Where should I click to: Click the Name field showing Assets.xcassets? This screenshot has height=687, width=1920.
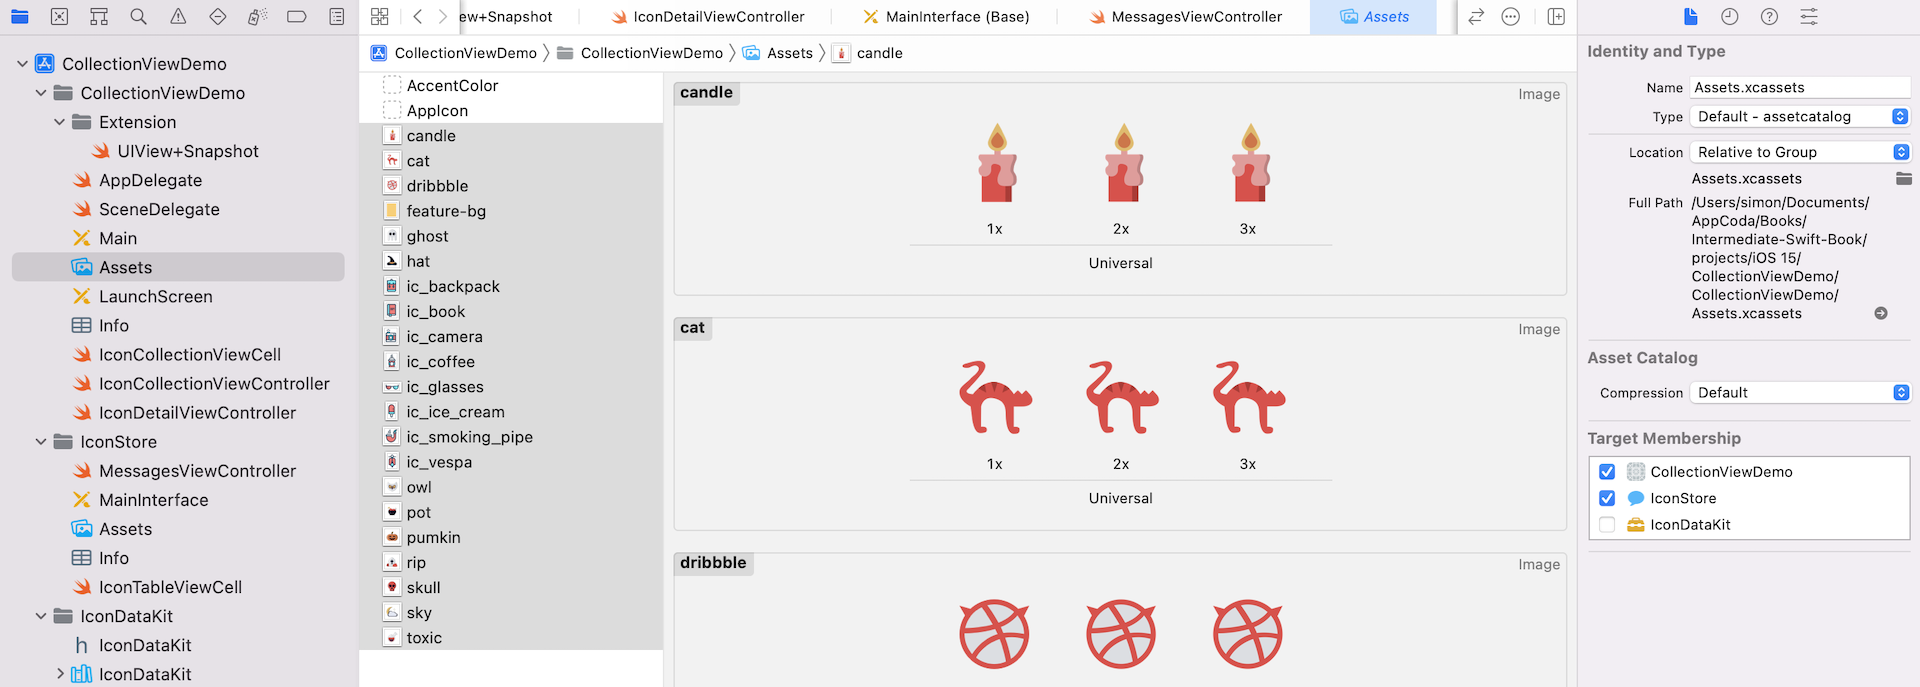click(x=1798, y=88)
